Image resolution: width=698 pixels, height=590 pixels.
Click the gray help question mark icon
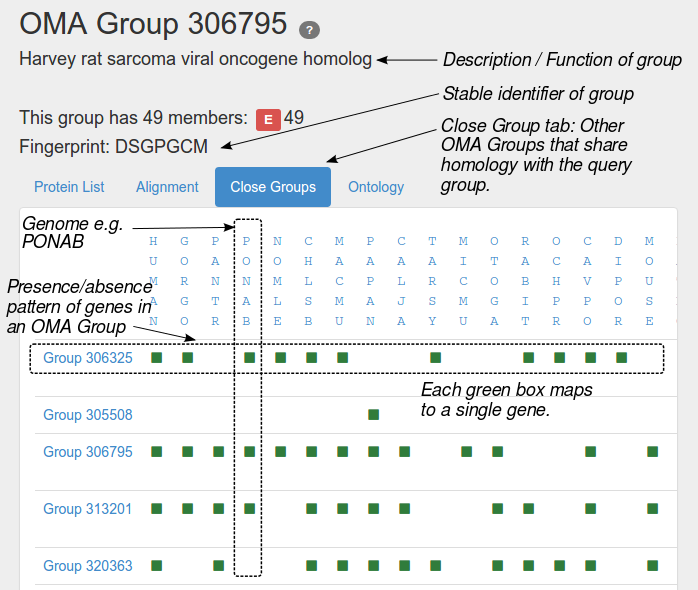tap(309, 30)
